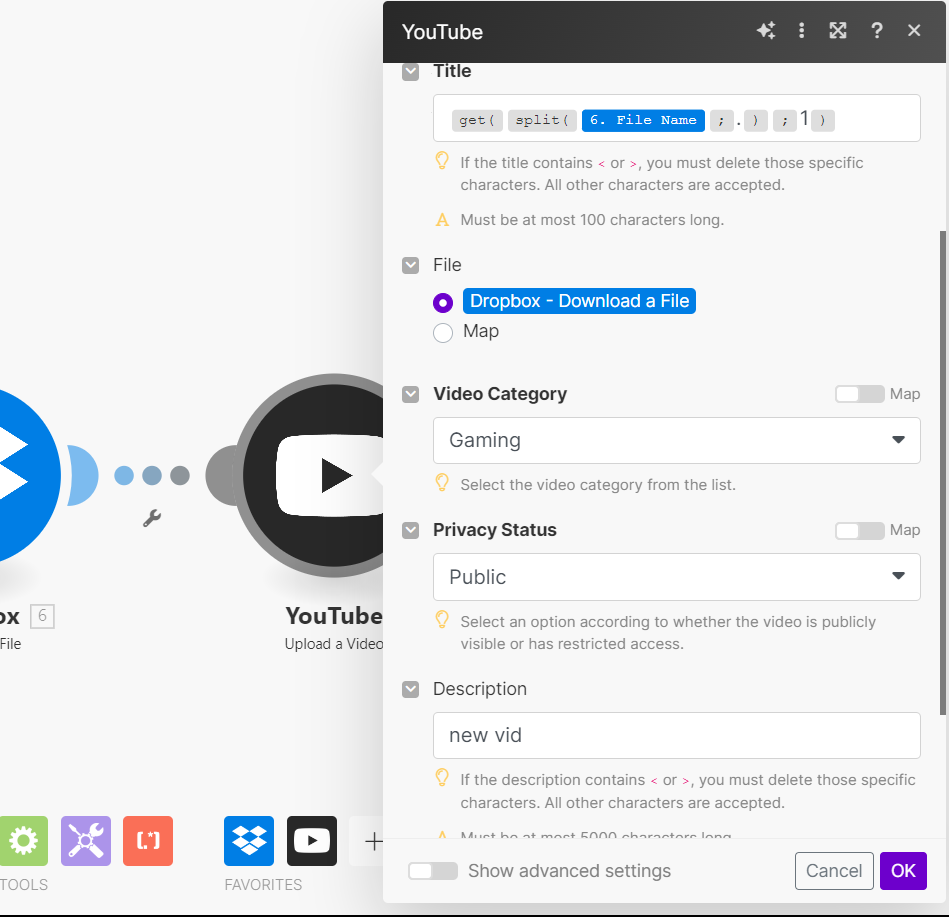949x917 pixels.
Task: Click Cancel button
Action: pyautogui.click(x=834, y=870)
